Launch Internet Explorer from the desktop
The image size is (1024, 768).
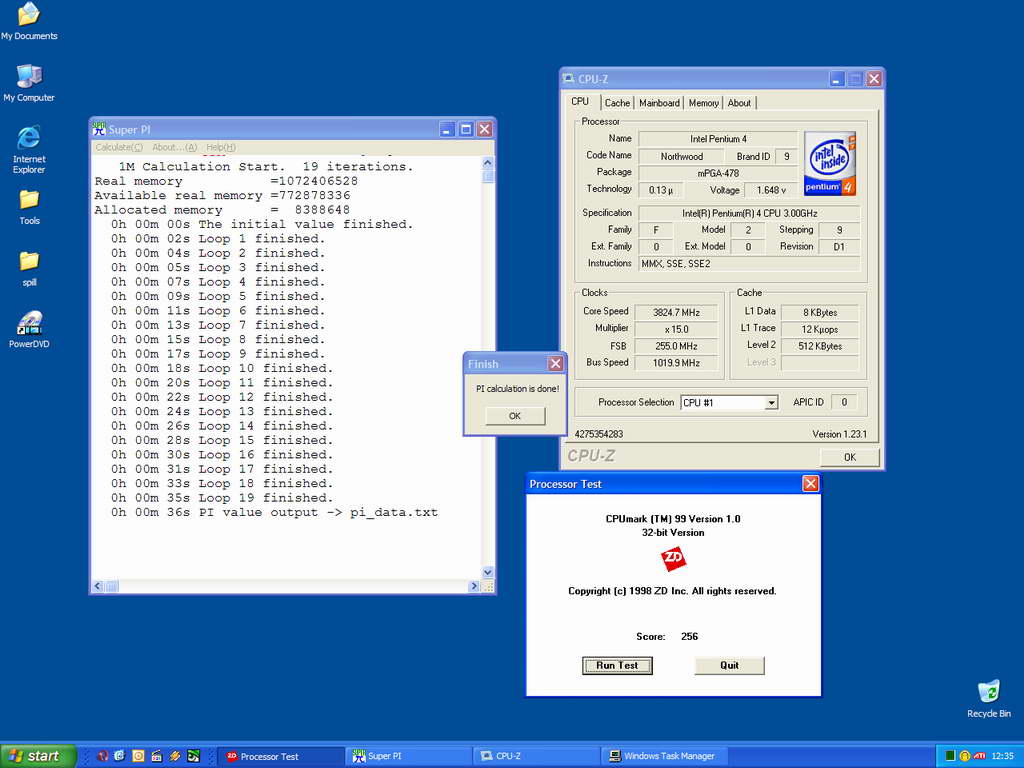pos(29,150)
